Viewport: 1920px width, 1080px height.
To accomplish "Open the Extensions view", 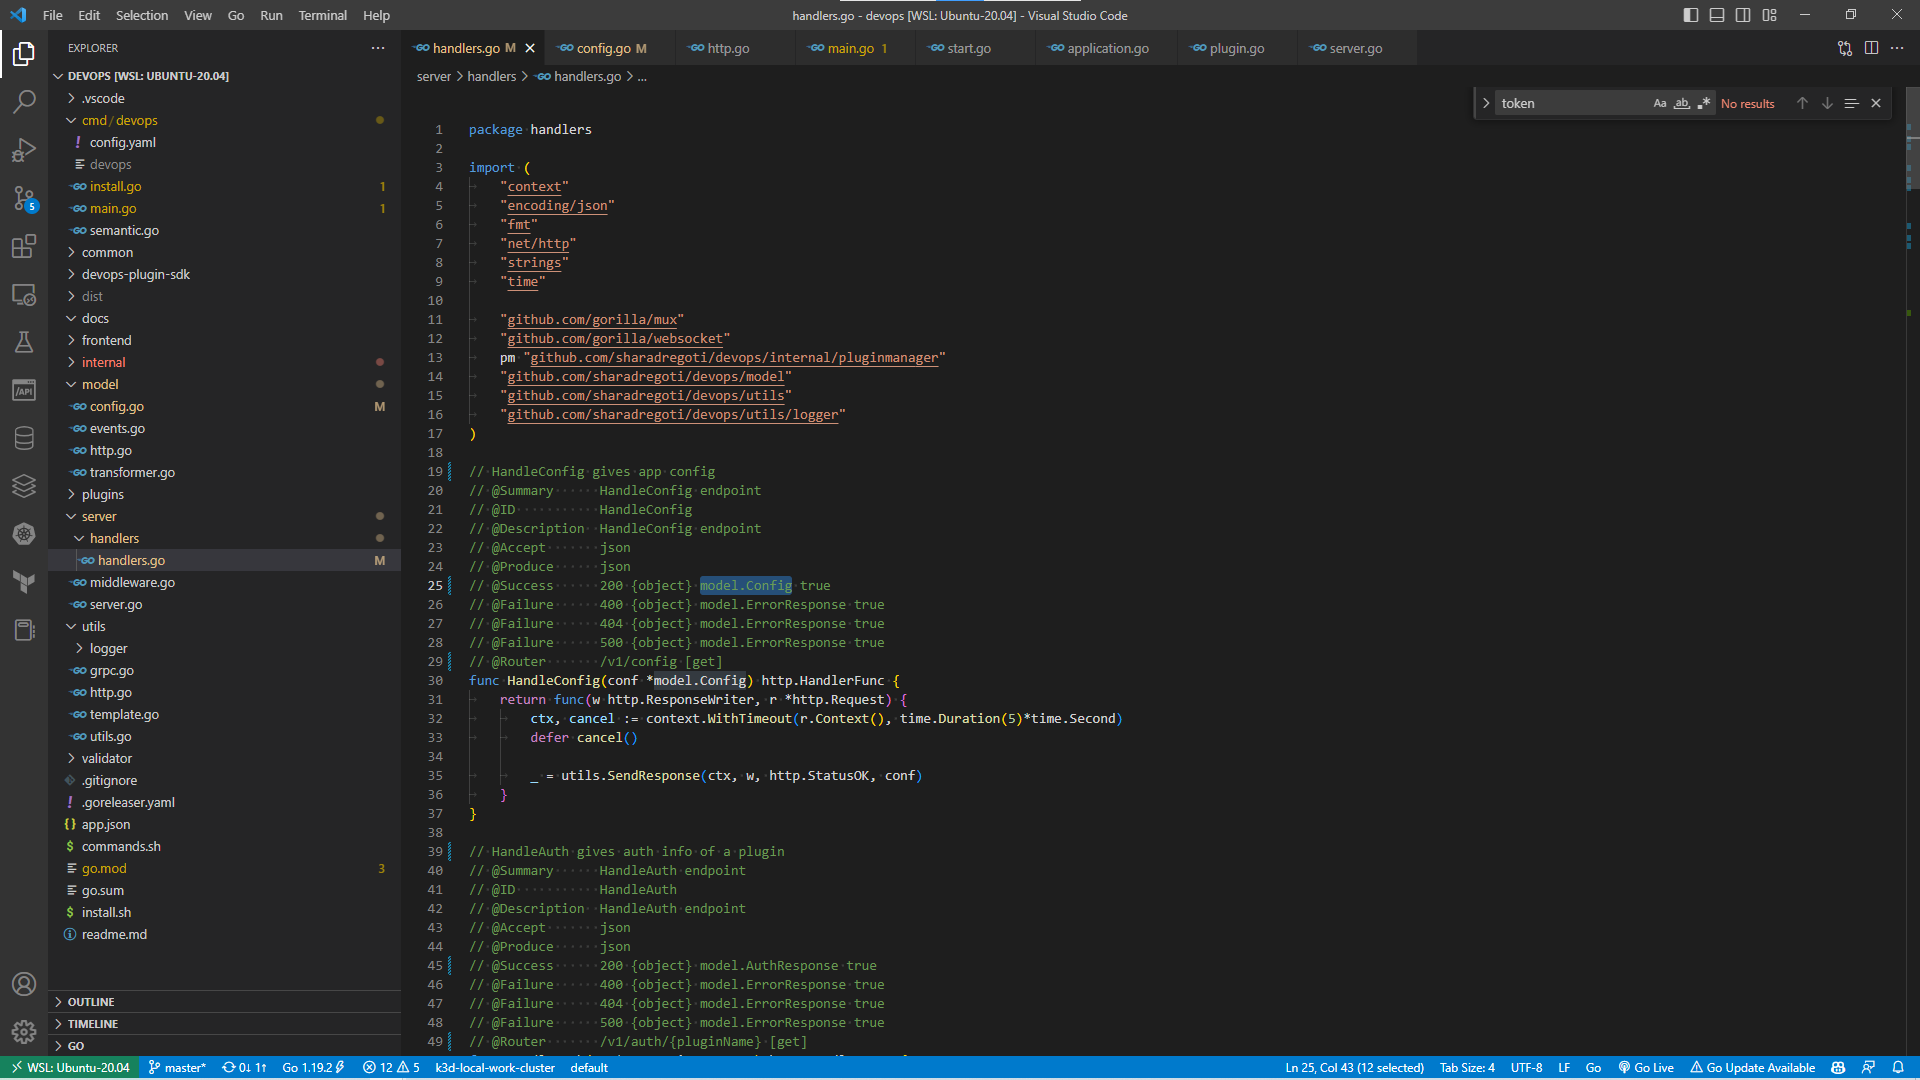I will pyautogui.click(x=24, y=246).
